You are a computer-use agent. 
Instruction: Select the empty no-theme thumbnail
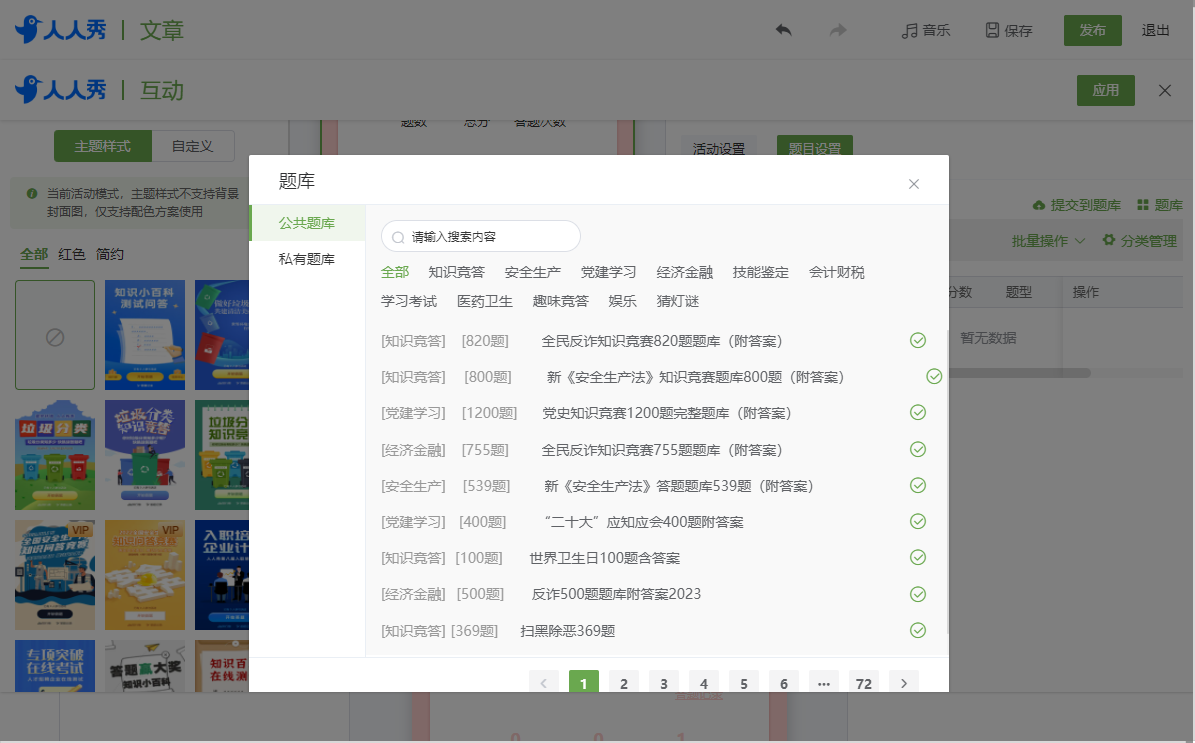click(55, 335)
